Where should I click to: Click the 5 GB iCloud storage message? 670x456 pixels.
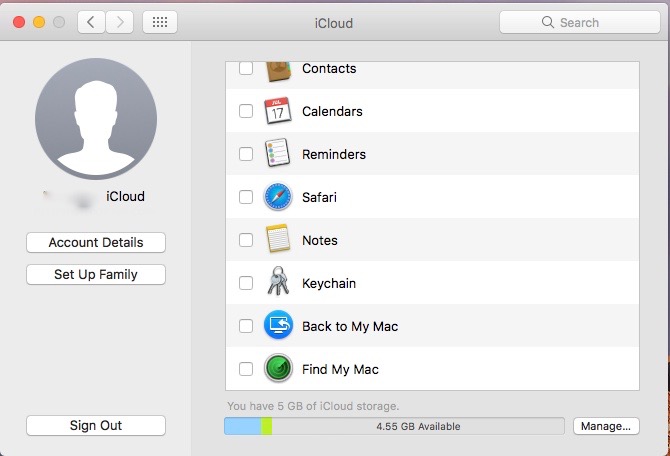(x=313, y=406)
